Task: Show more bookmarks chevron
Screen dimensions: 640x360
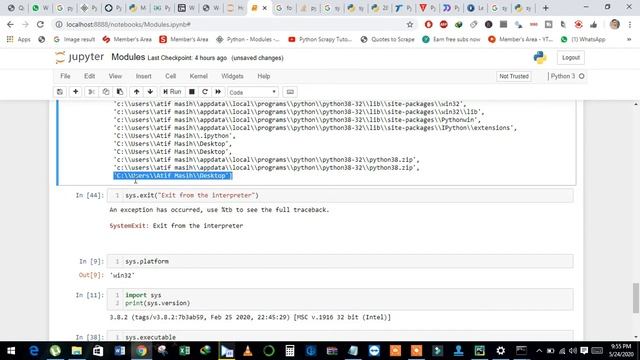Action: click(x=629, y=40)
